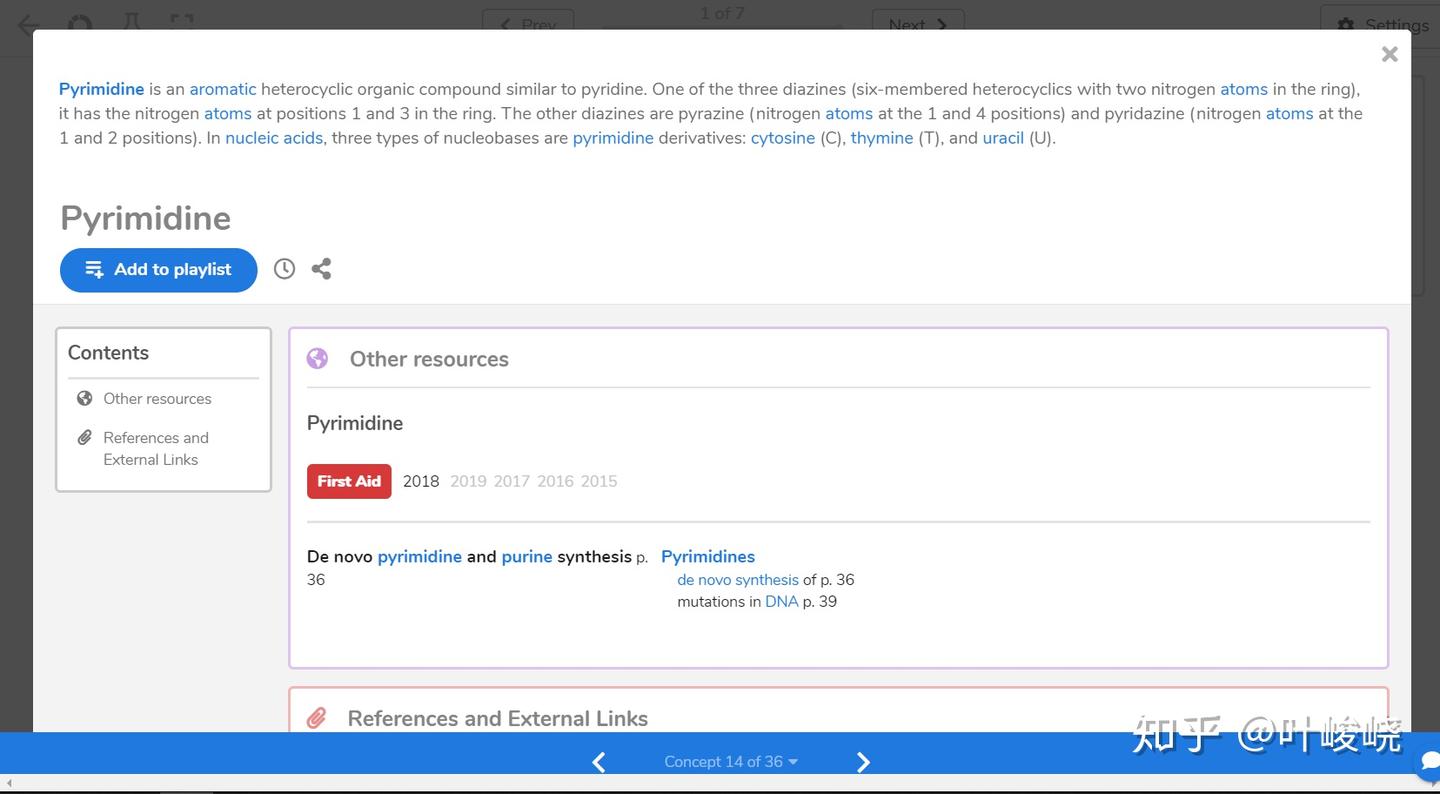Click the clock history icon
1440x794 pixels.
point(284,269)
